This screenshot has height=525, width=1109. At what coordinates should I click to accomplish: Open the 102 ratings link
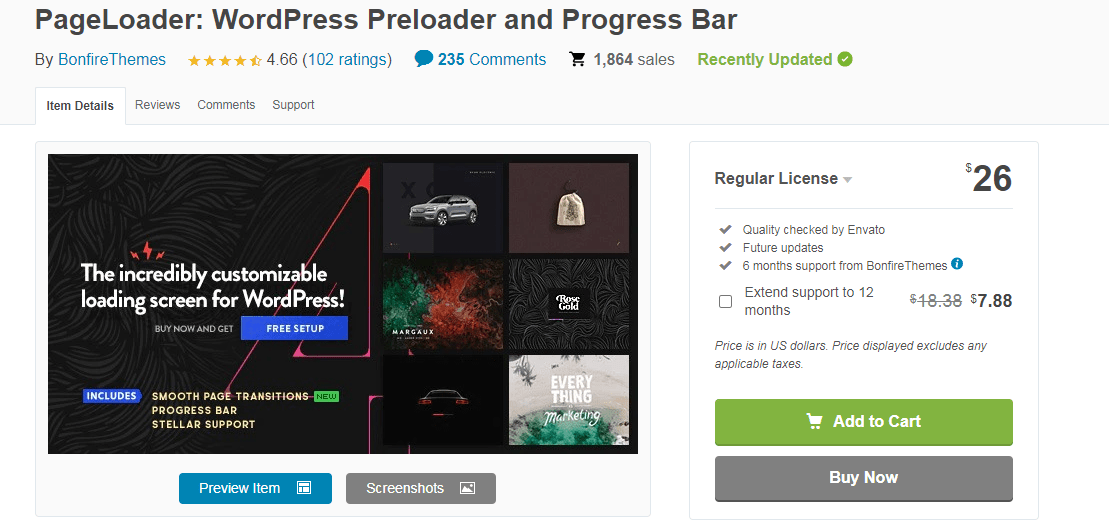click(347, 59)
